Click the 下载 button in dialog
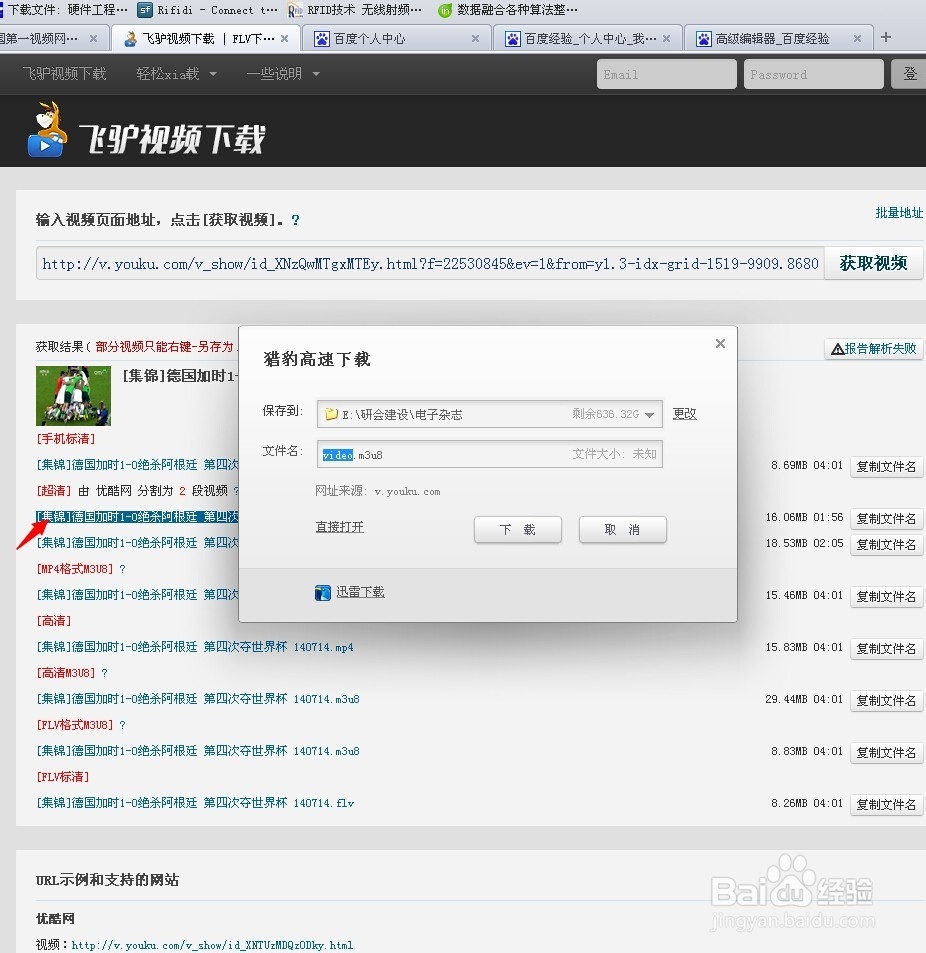Image resolution: width=926 pixels, height=953 pixels. pyautogui.click(x=518, y=529)
